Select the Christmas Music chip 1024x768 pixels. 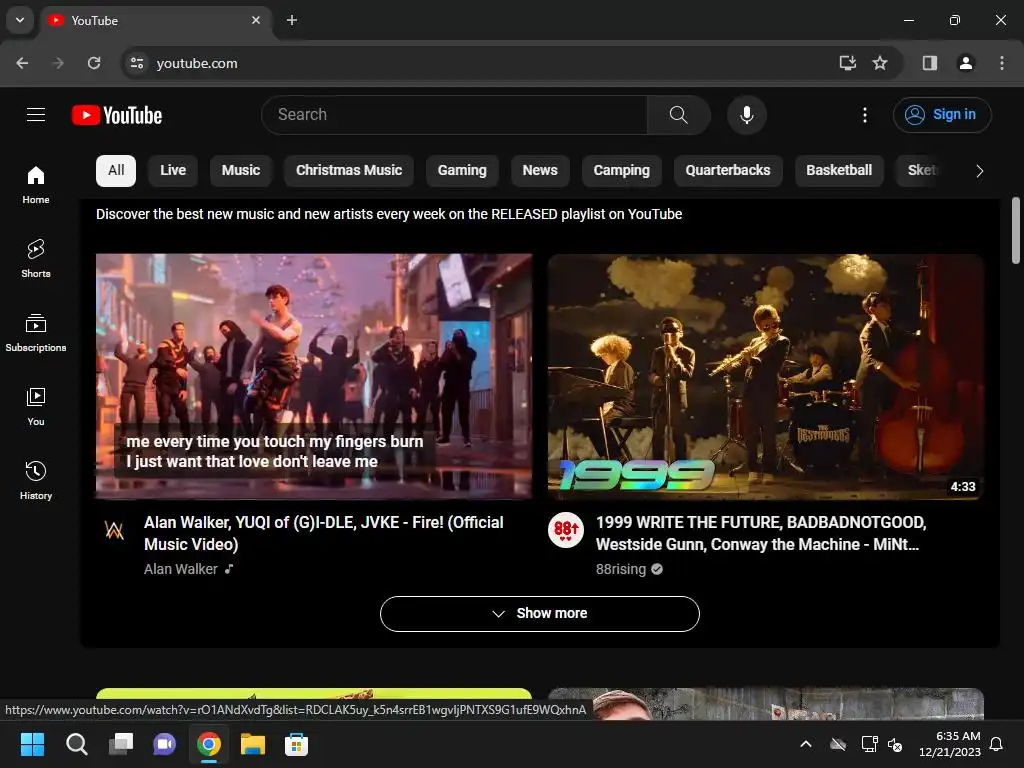coord(349,170)
